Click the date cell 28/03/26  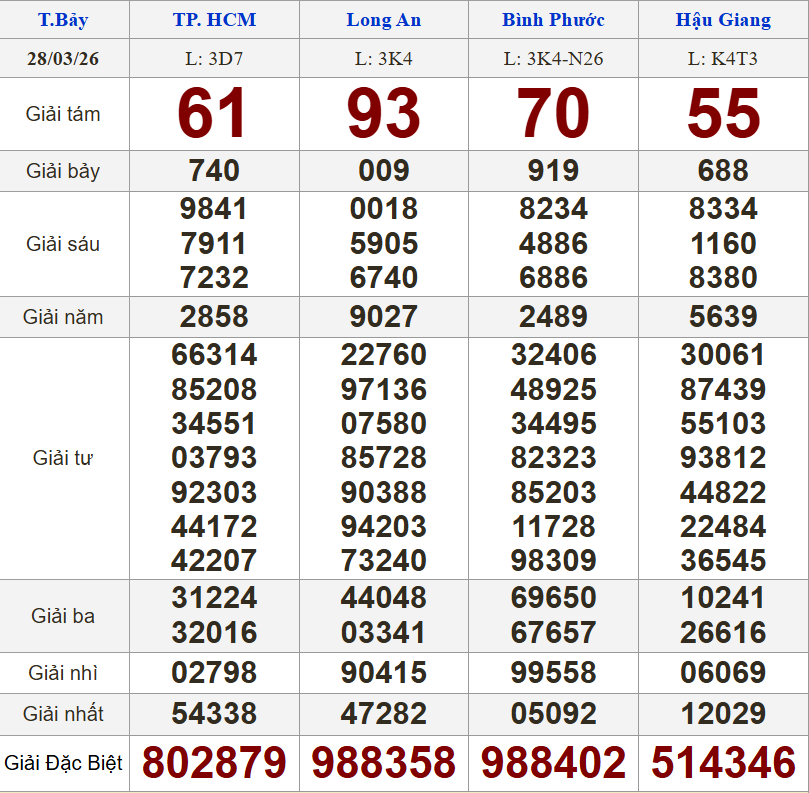point(63,58)
